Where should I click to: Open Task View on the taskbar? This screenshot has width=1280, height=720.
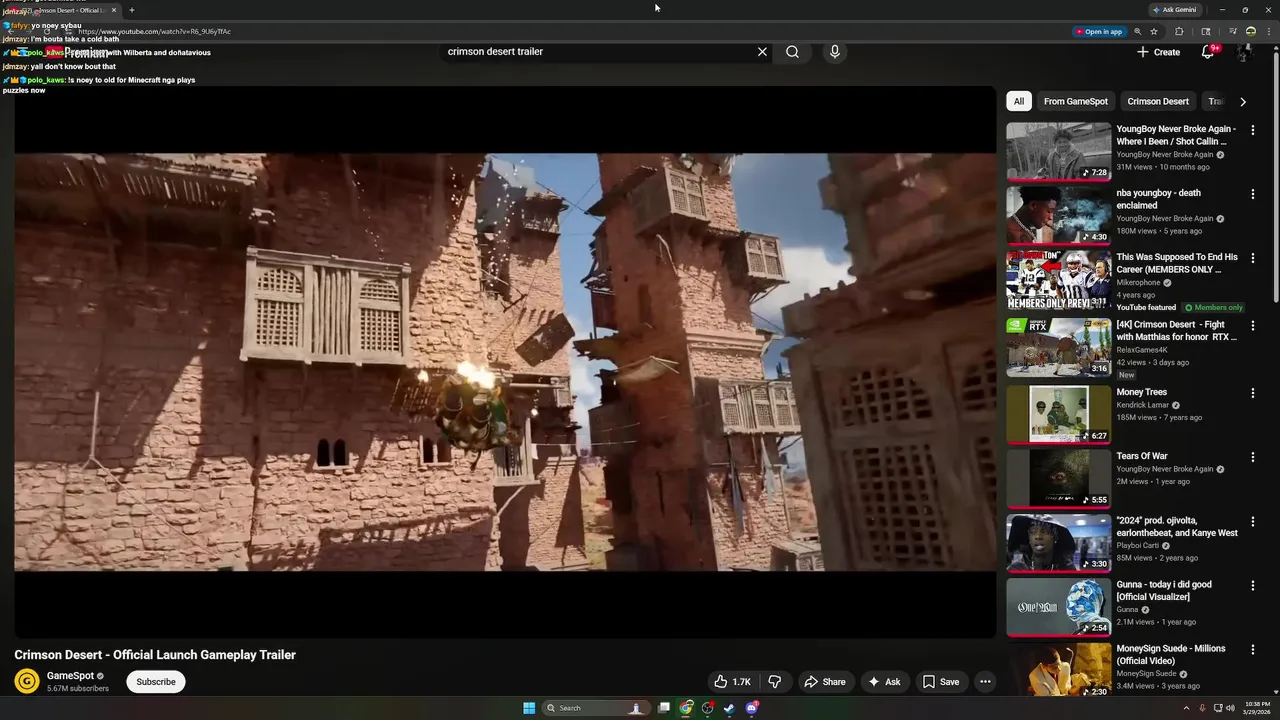pos(664,708)
